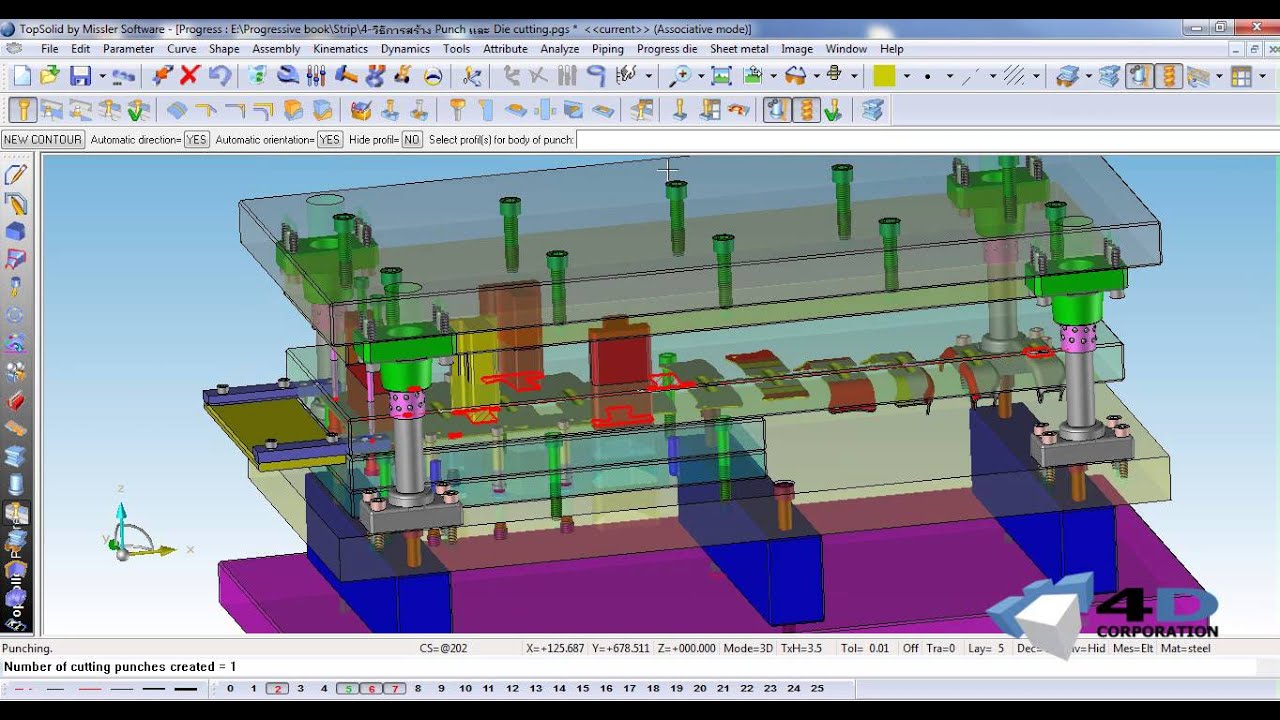
Task: Open the Kinematics menu
Action: pos(340,48)
